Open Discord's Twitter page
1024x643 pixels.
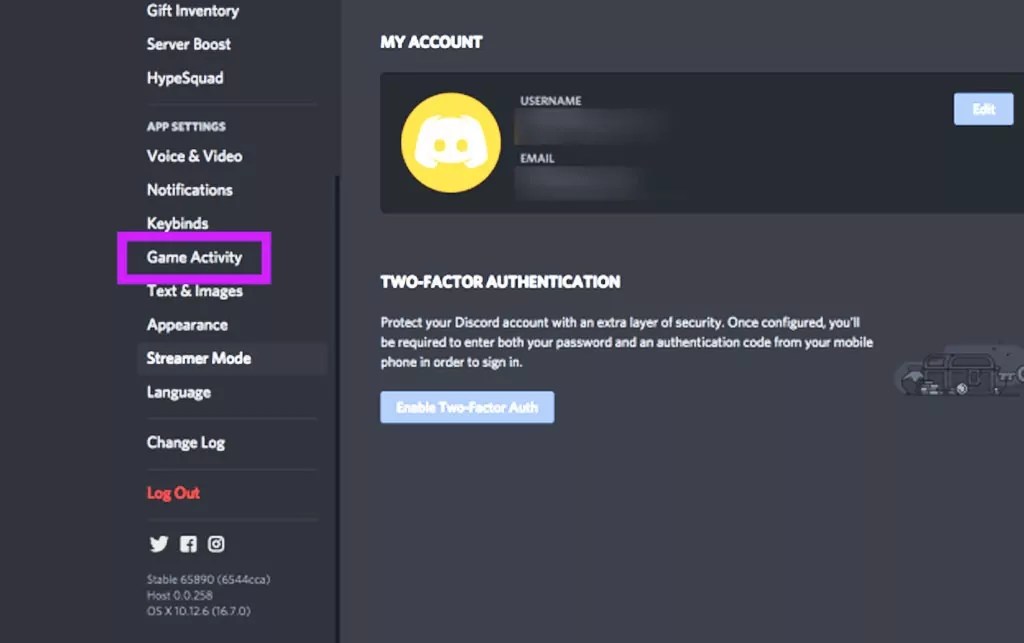click(x=159, y=544)
